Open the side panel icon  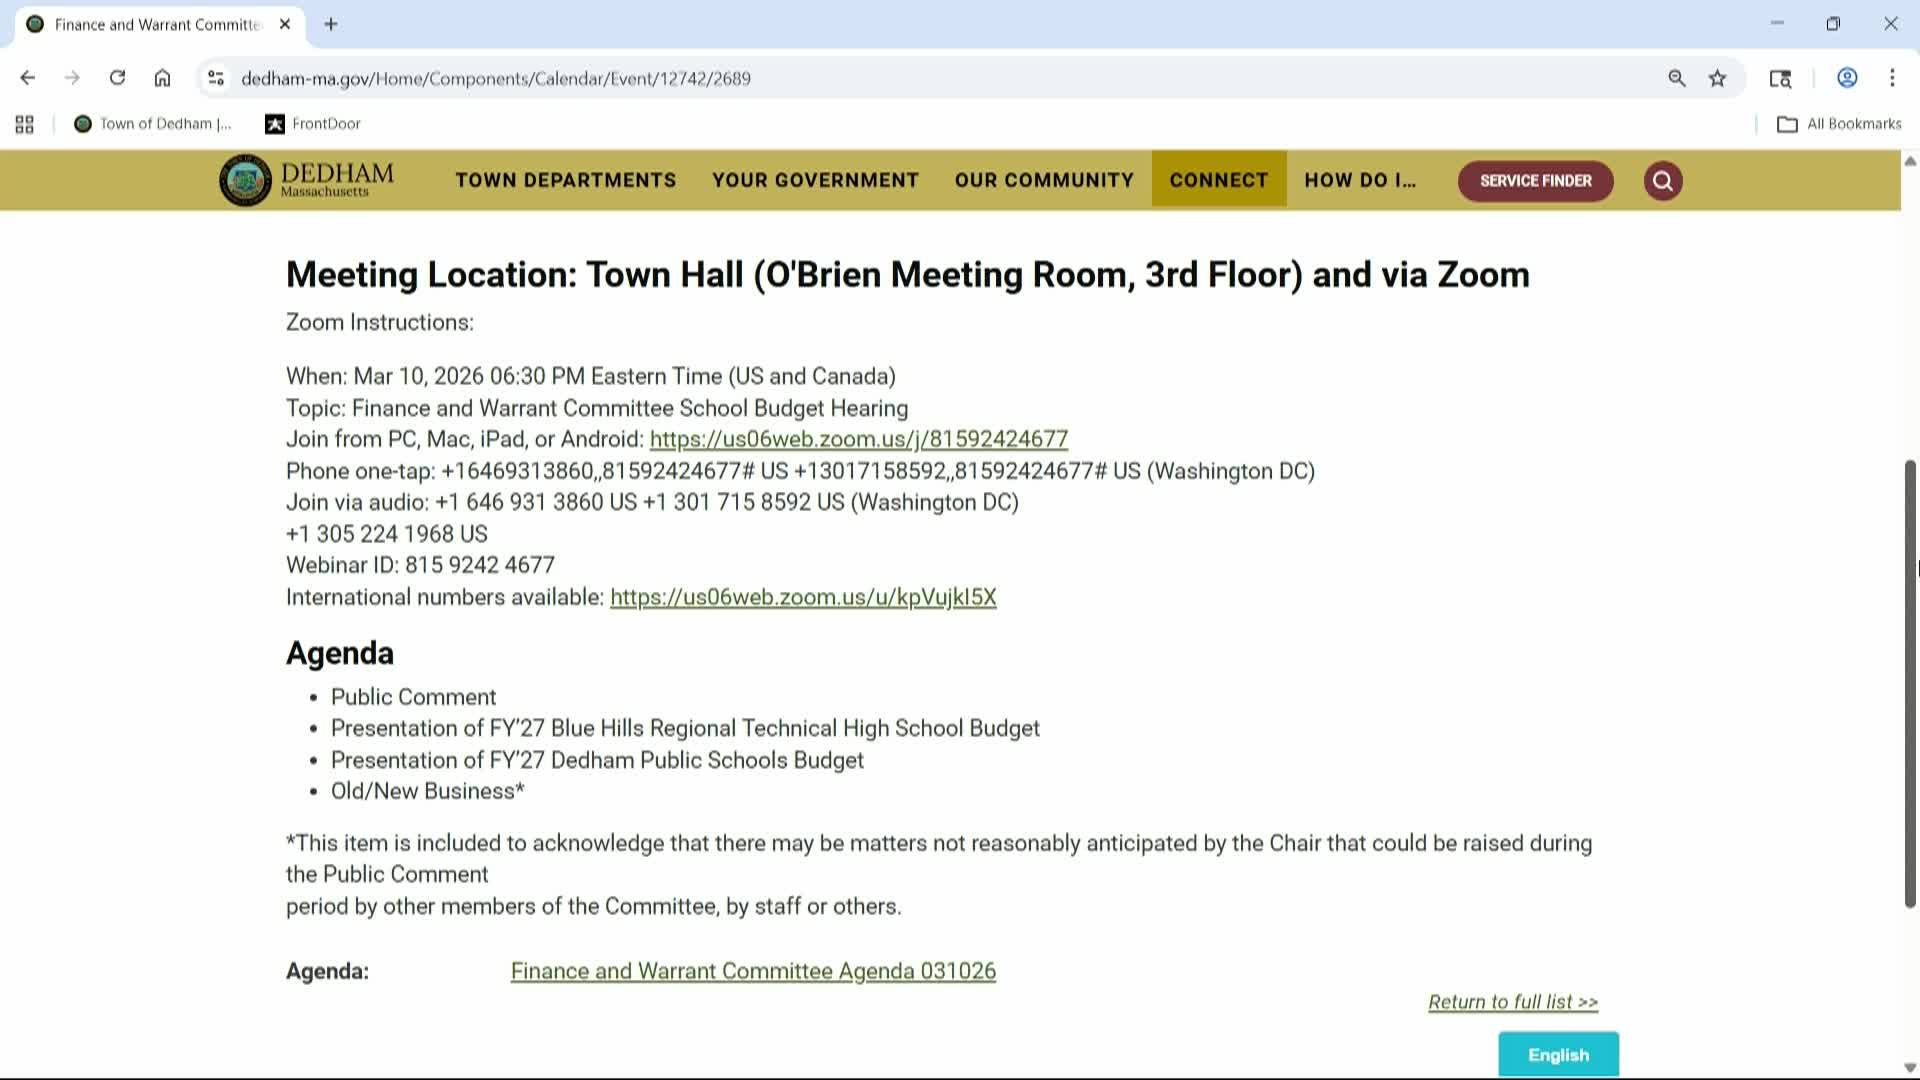1780,77
